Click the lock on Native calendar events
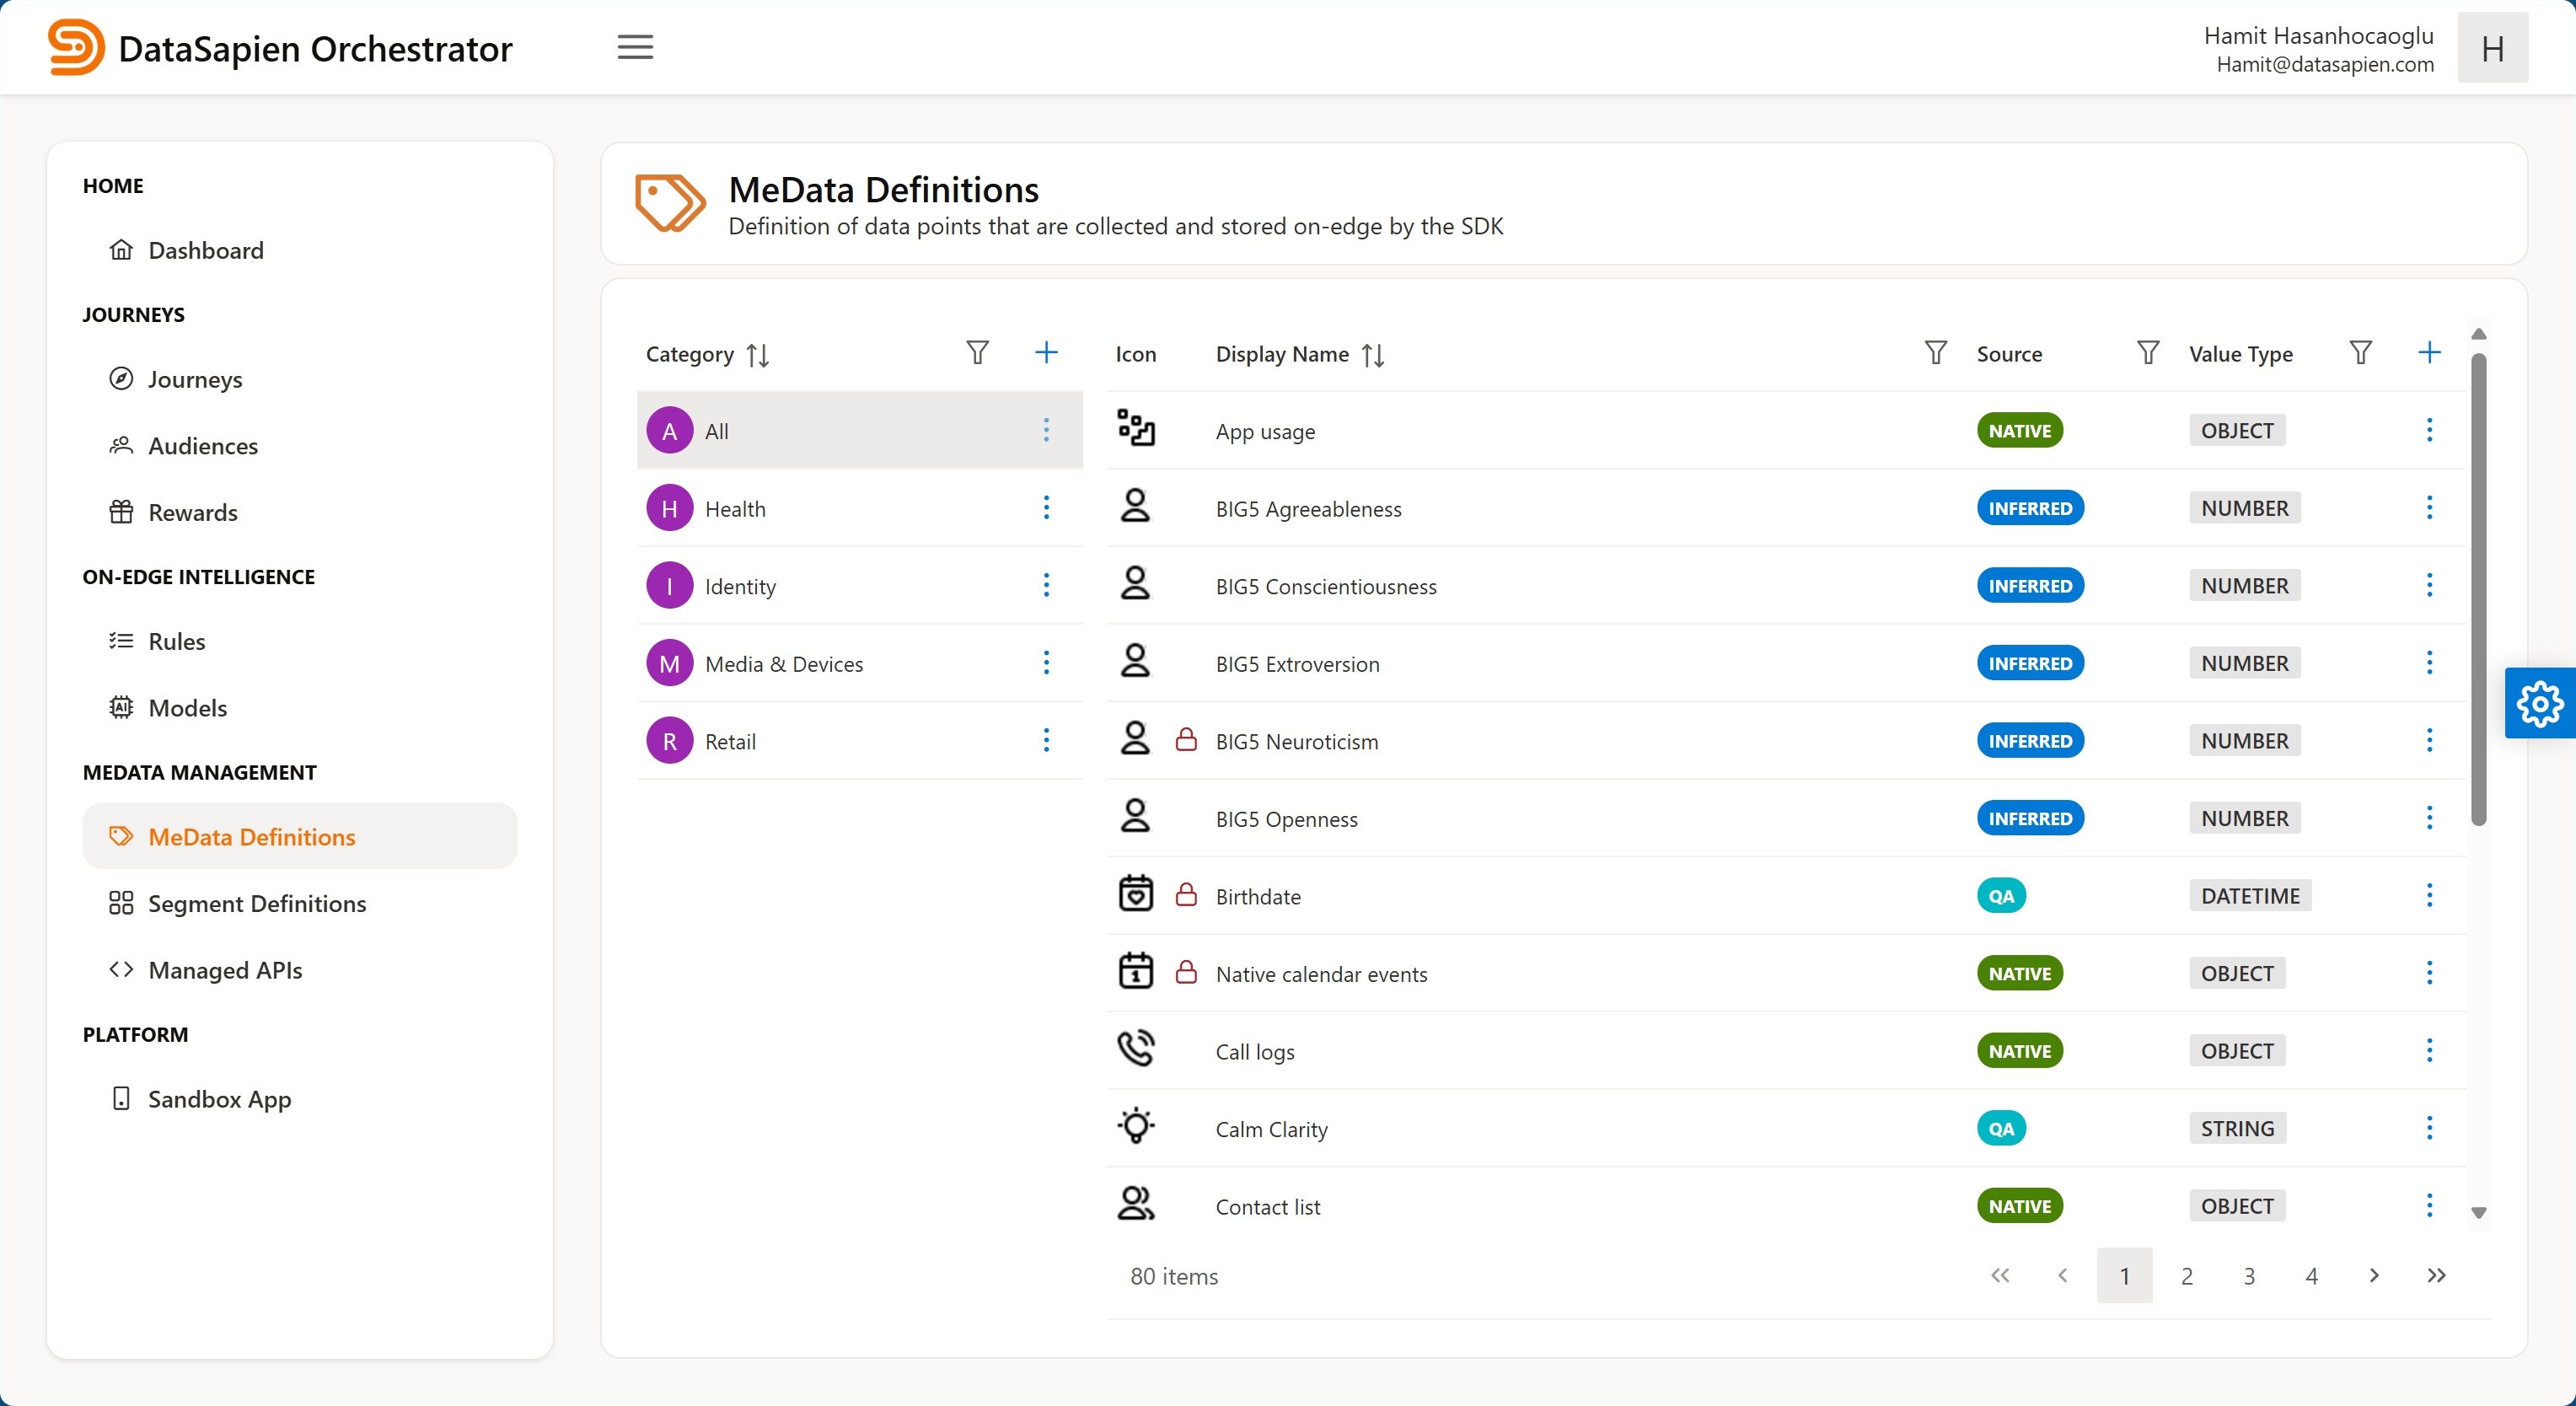The width and height of the screenshot is (2576, 1406). (1186, 971)
